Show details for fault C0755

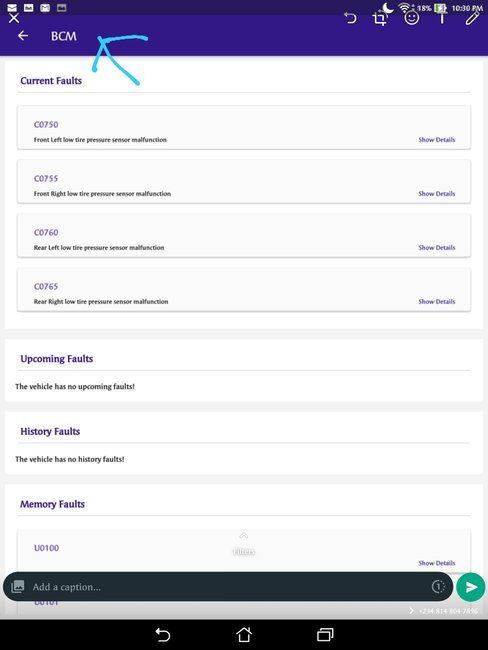[437, 194]
